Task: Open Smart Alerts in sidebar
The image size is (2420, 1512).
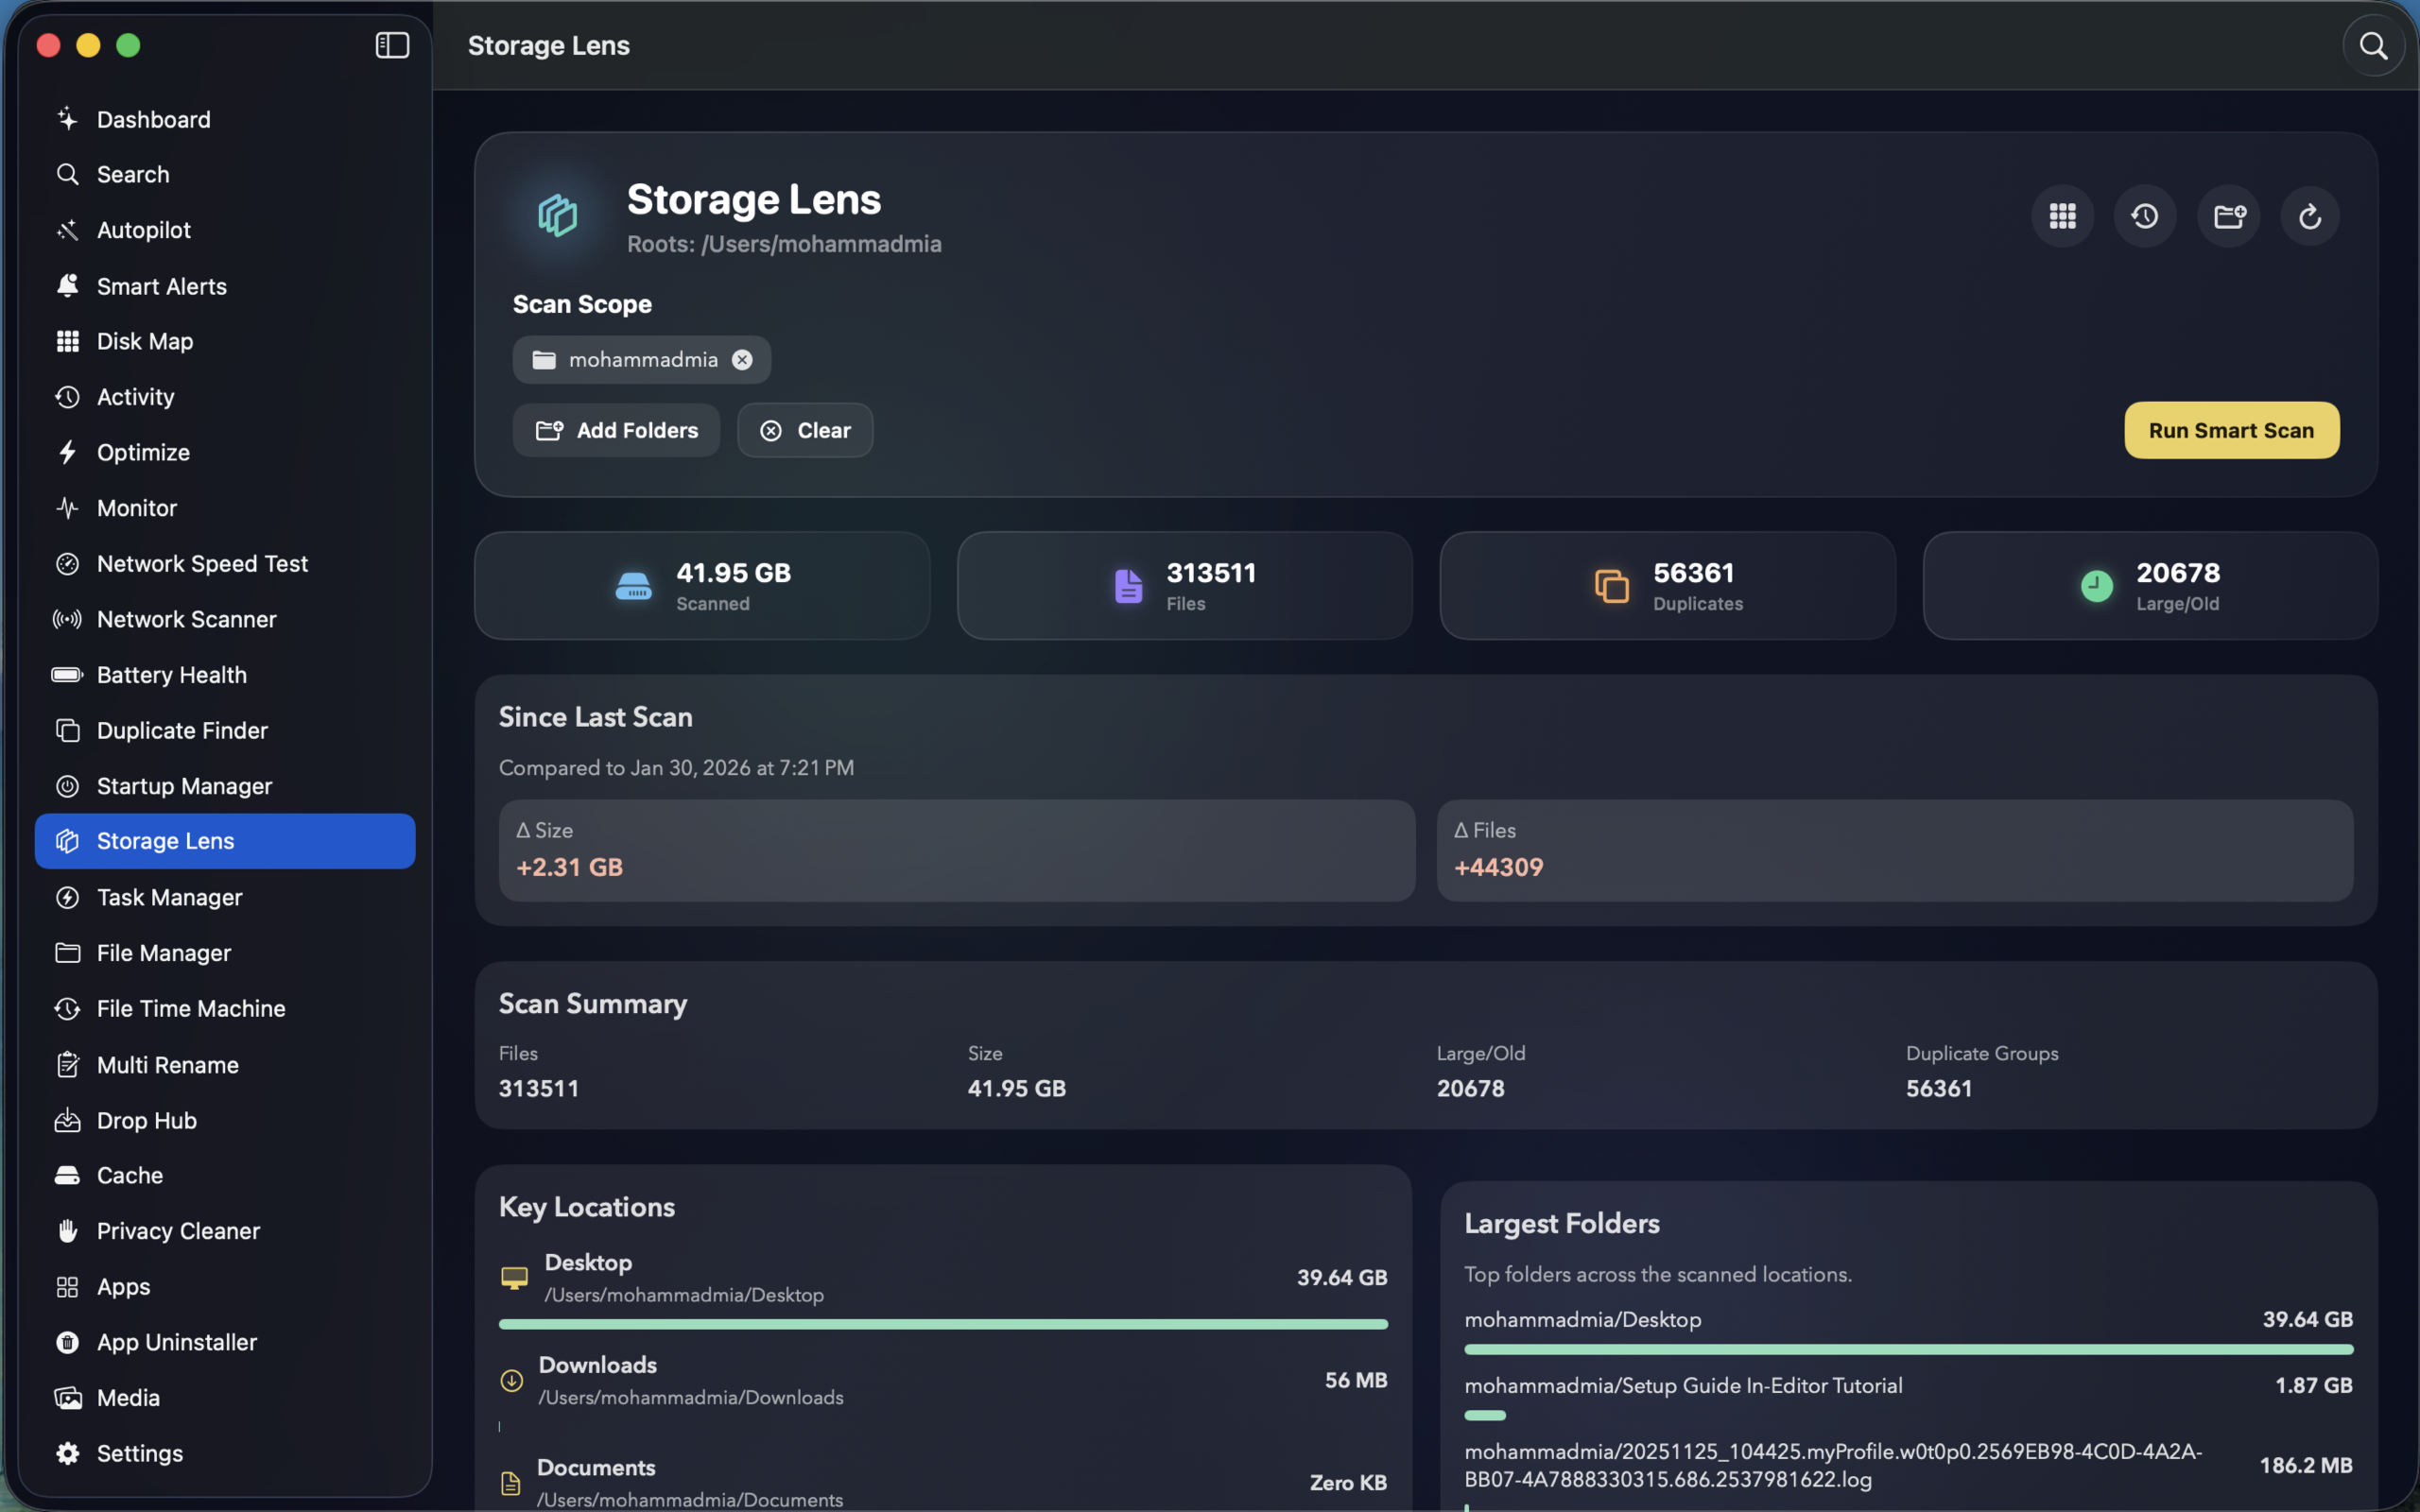Action: 225,286
